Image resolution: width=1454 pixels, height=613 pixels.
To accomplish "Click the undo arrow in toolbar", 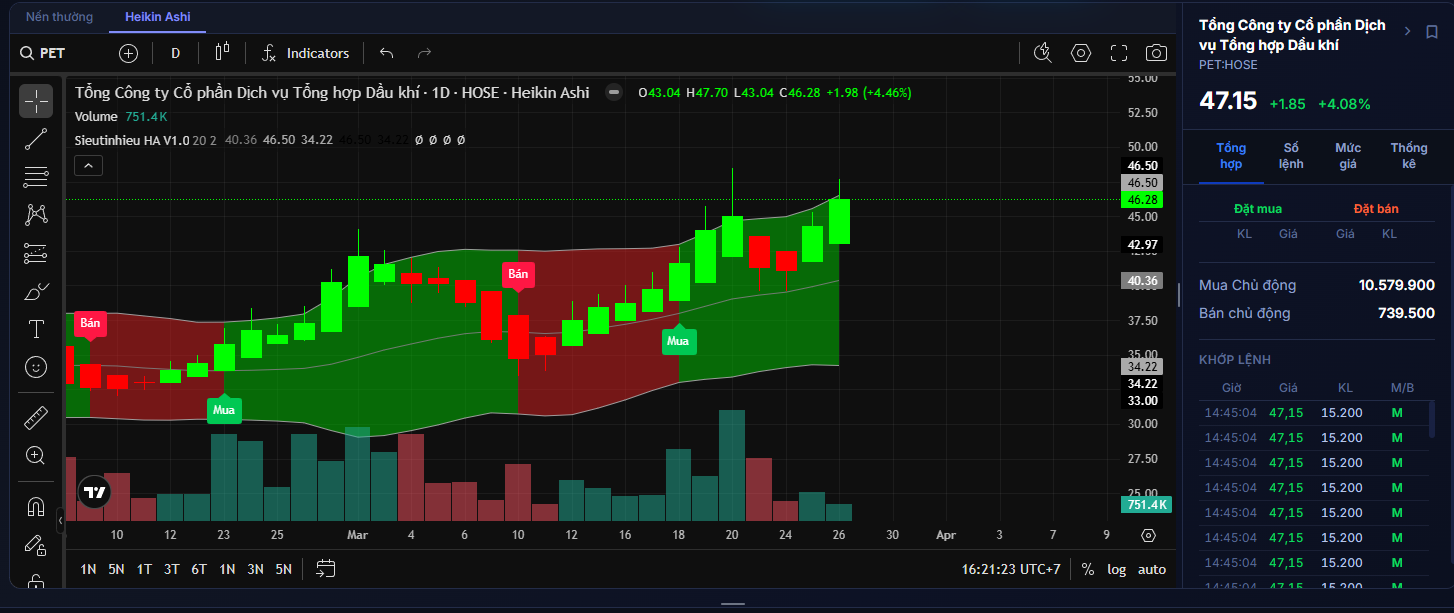I will coord(387,54).
